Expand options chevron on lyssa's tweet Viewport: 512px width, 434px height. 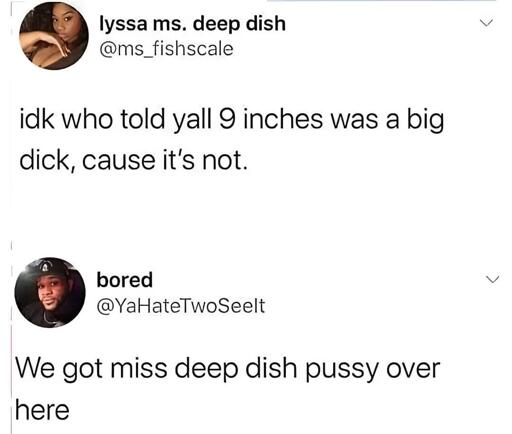click(486, 23)
